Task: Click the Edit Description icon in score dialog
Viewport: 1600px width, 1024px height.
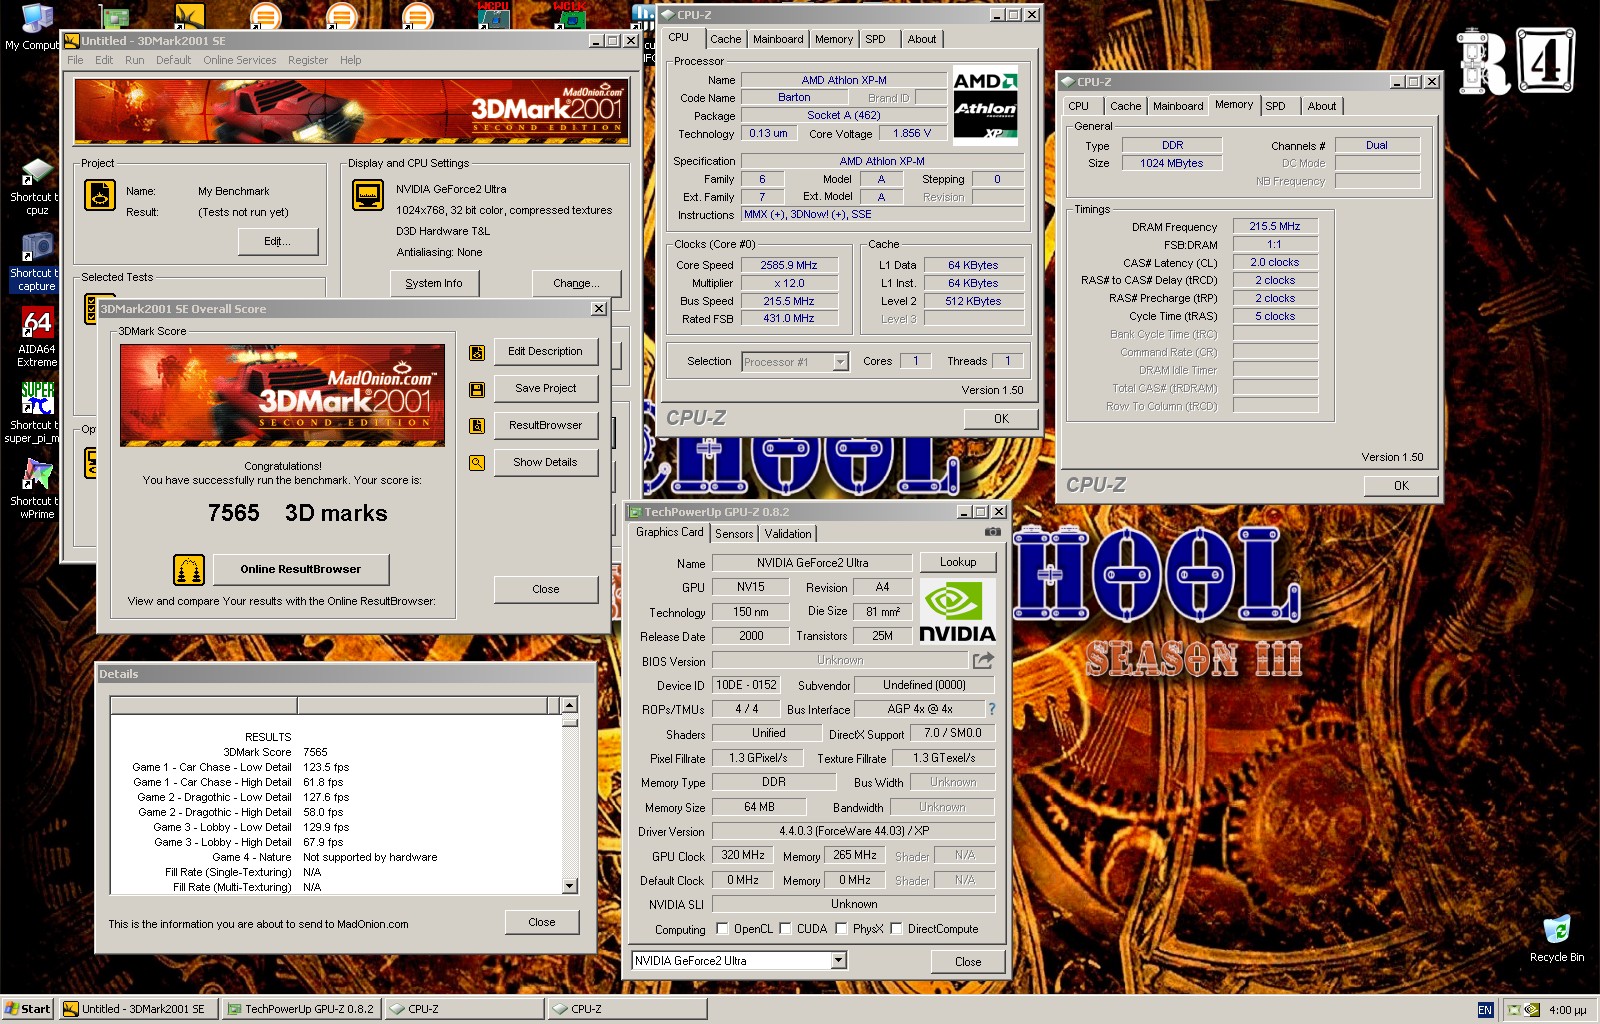Action: click(x=477, y=352)
